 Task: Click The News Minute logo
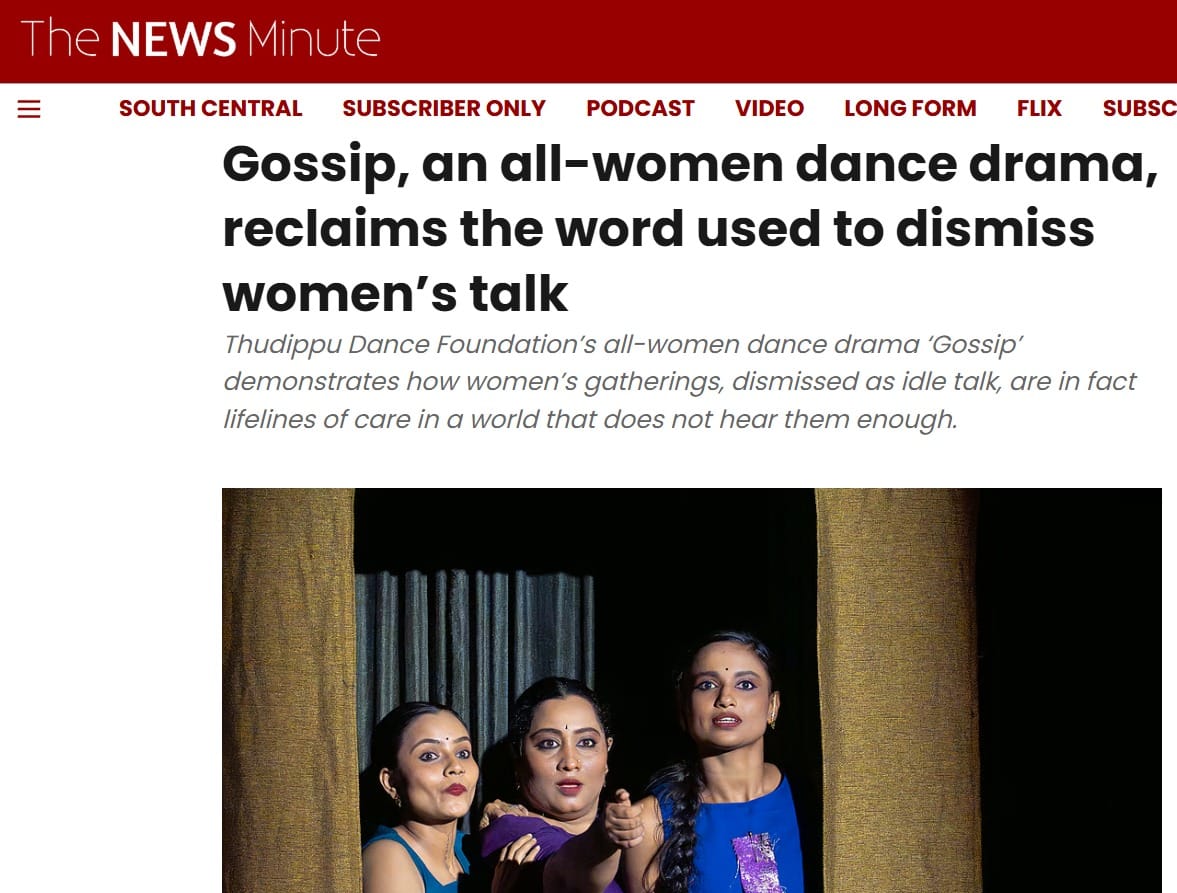200,40
